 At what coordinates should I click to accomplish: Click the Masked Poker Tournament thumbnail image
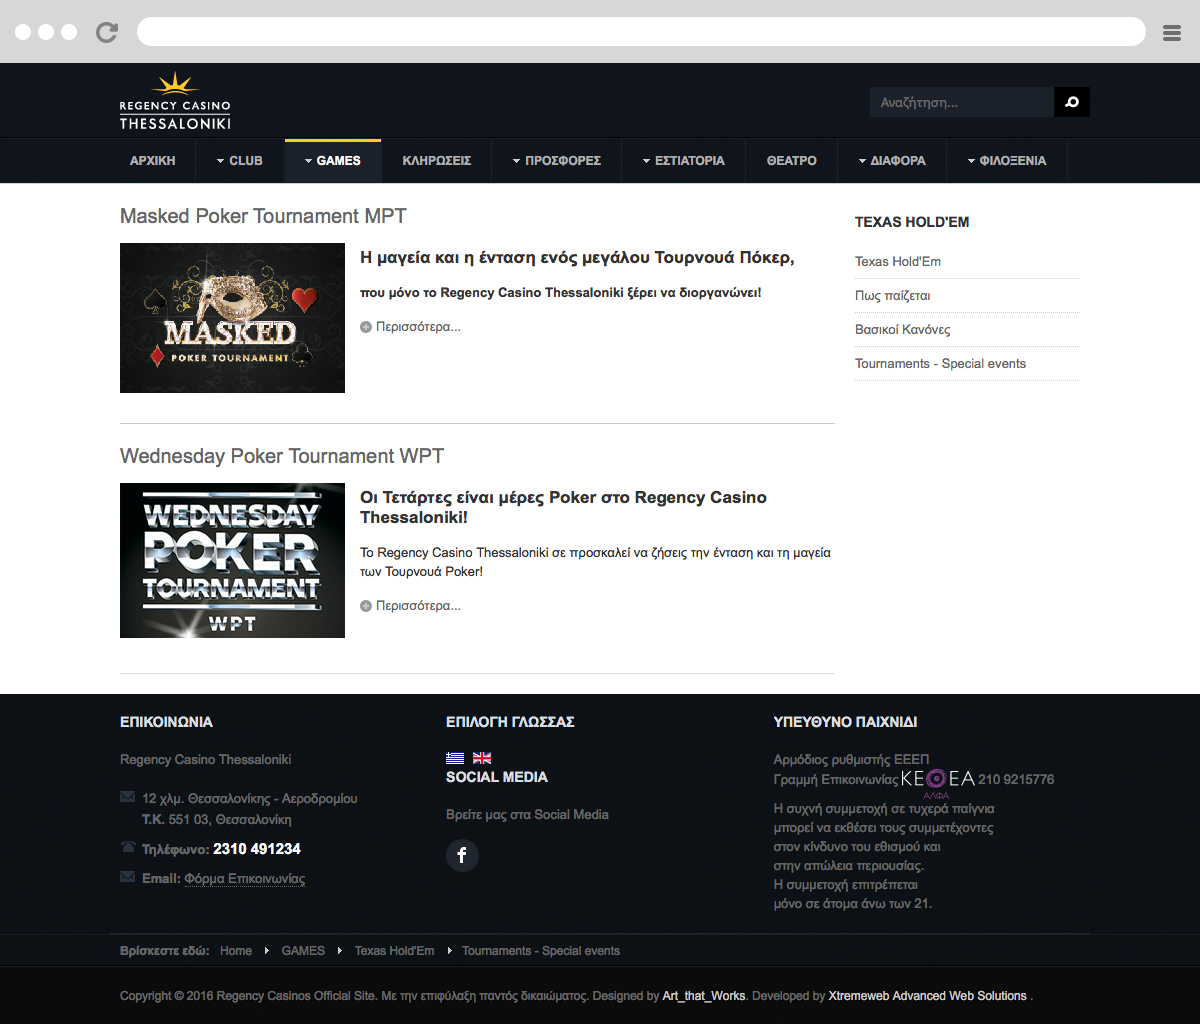tap(232, 318)
